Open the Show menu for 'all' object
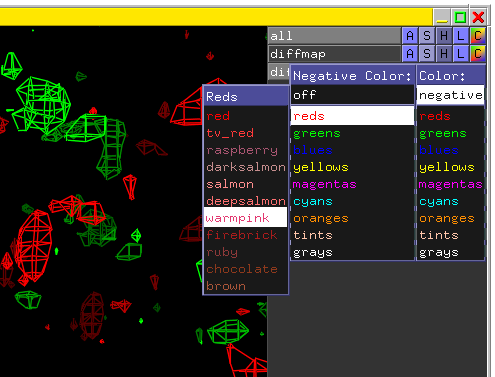Viewport: 495px width, 377px height. (427, 36)
